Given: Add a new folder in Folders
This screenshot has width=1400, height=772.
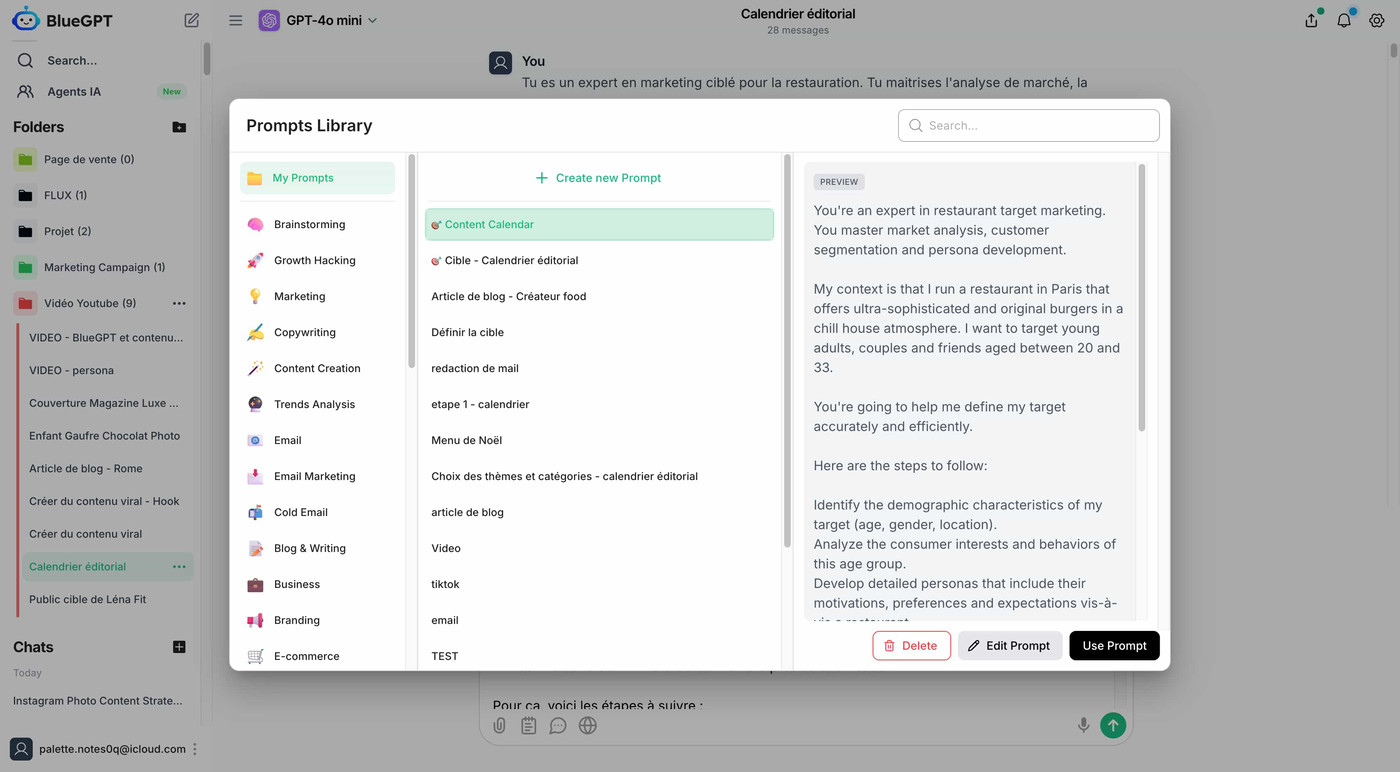Looking at the screenshot, I should pos(179,127).
